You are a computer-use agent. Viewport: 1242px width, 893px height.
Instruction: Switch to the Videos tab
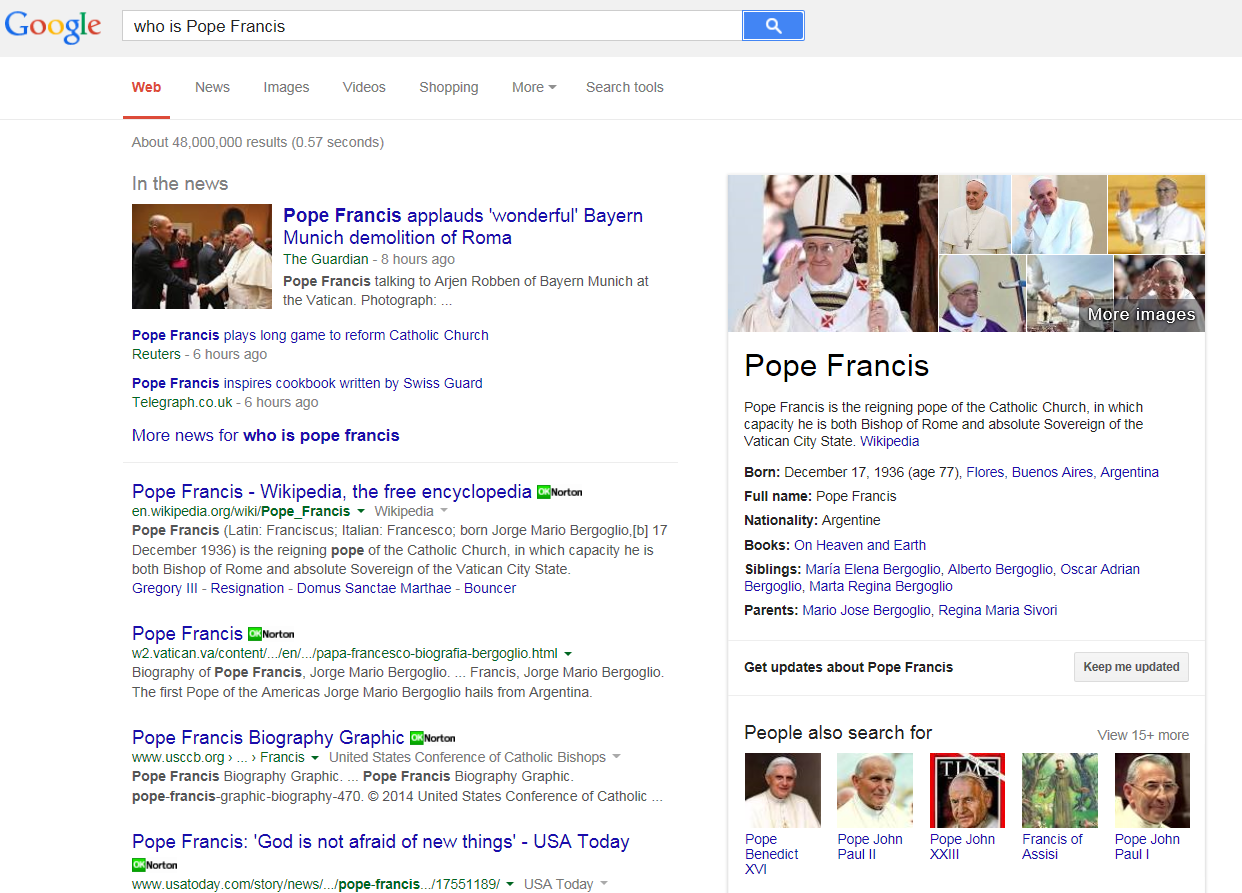tap(364, 87)
